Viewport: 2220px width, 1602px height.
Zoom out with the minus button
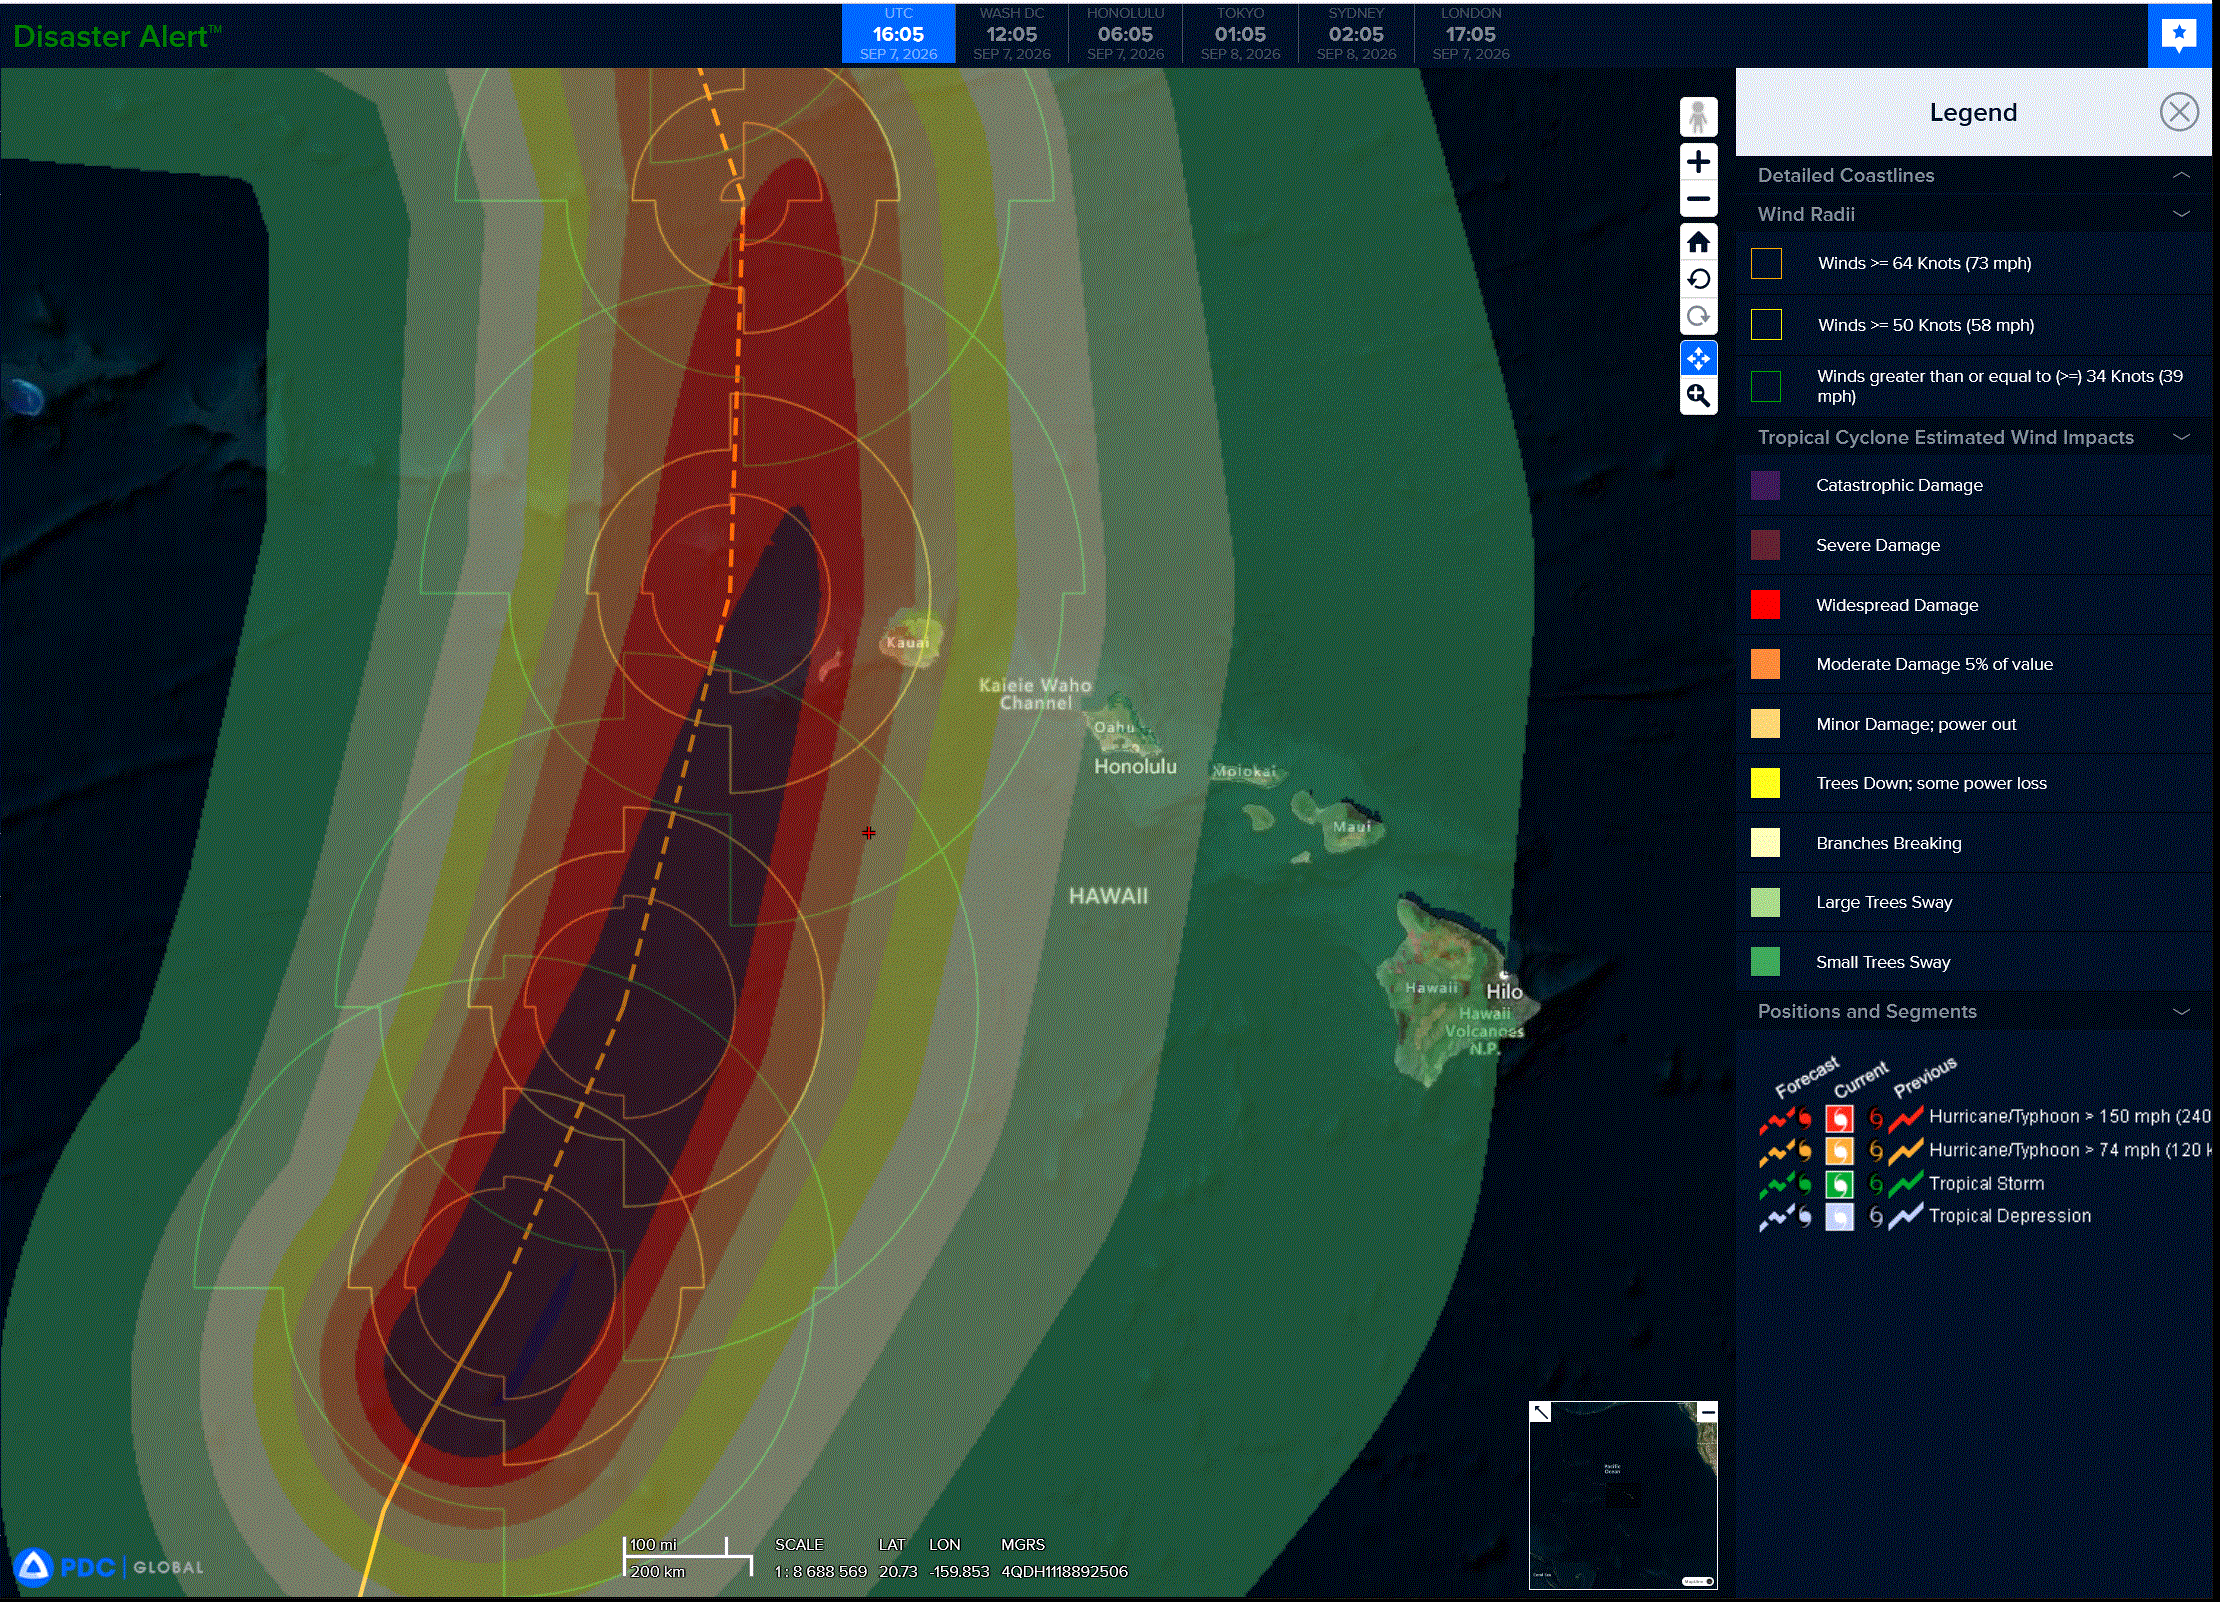[1698, 199]
